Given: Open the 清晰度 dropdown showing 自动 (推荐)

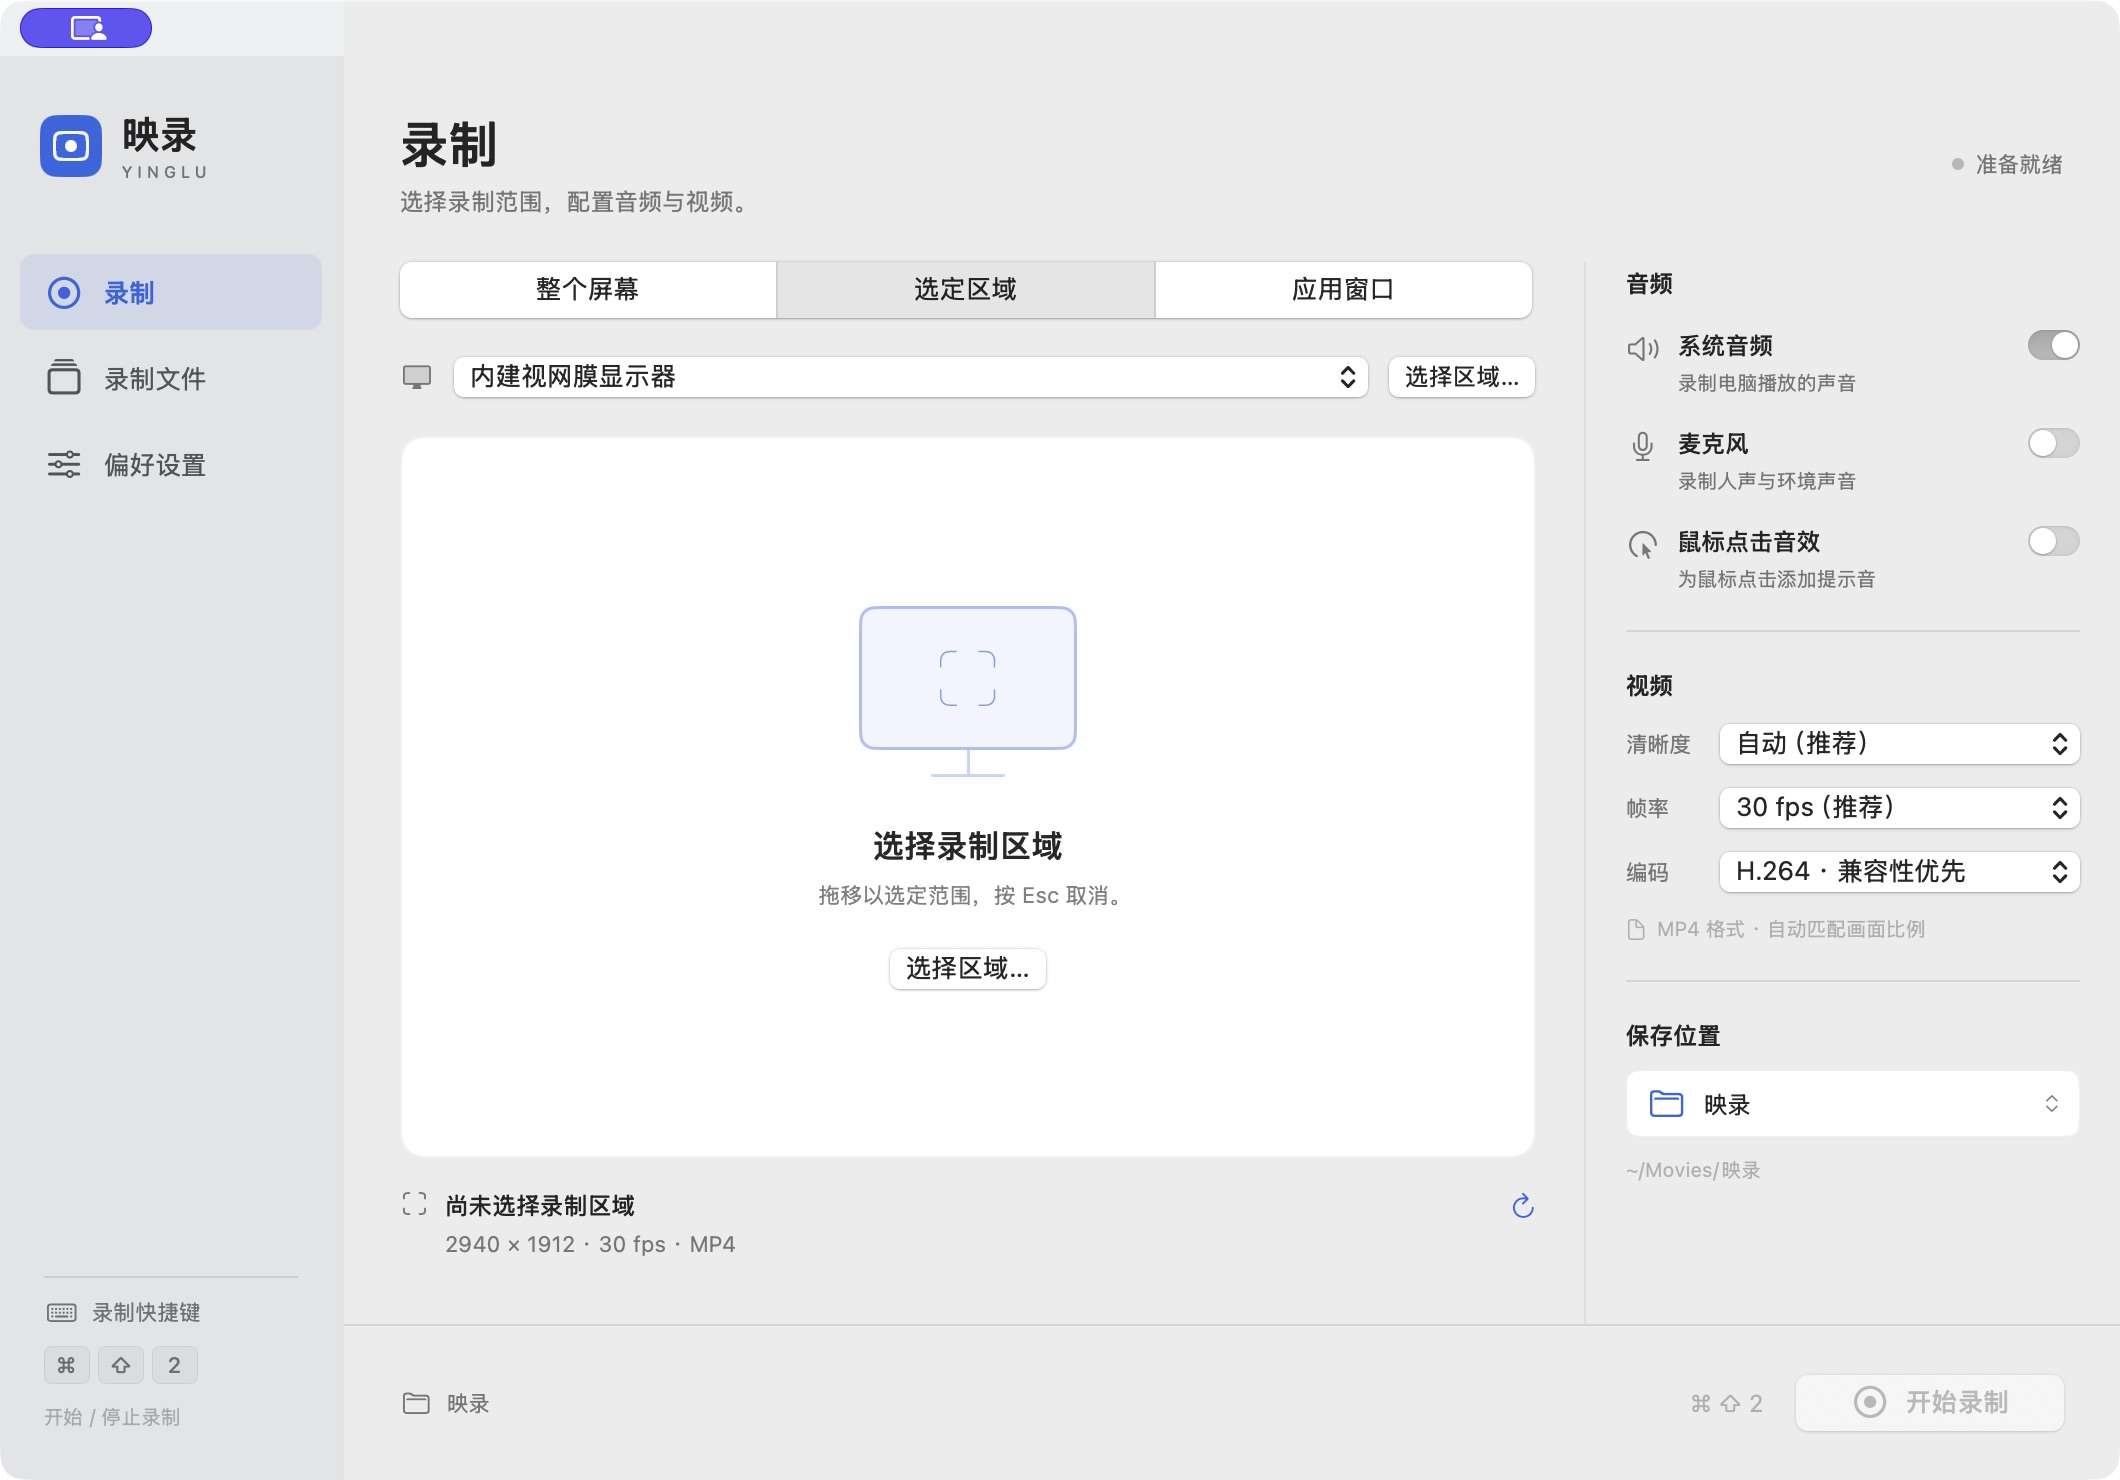Looking at the screenshot, I should coord(1899,744).
